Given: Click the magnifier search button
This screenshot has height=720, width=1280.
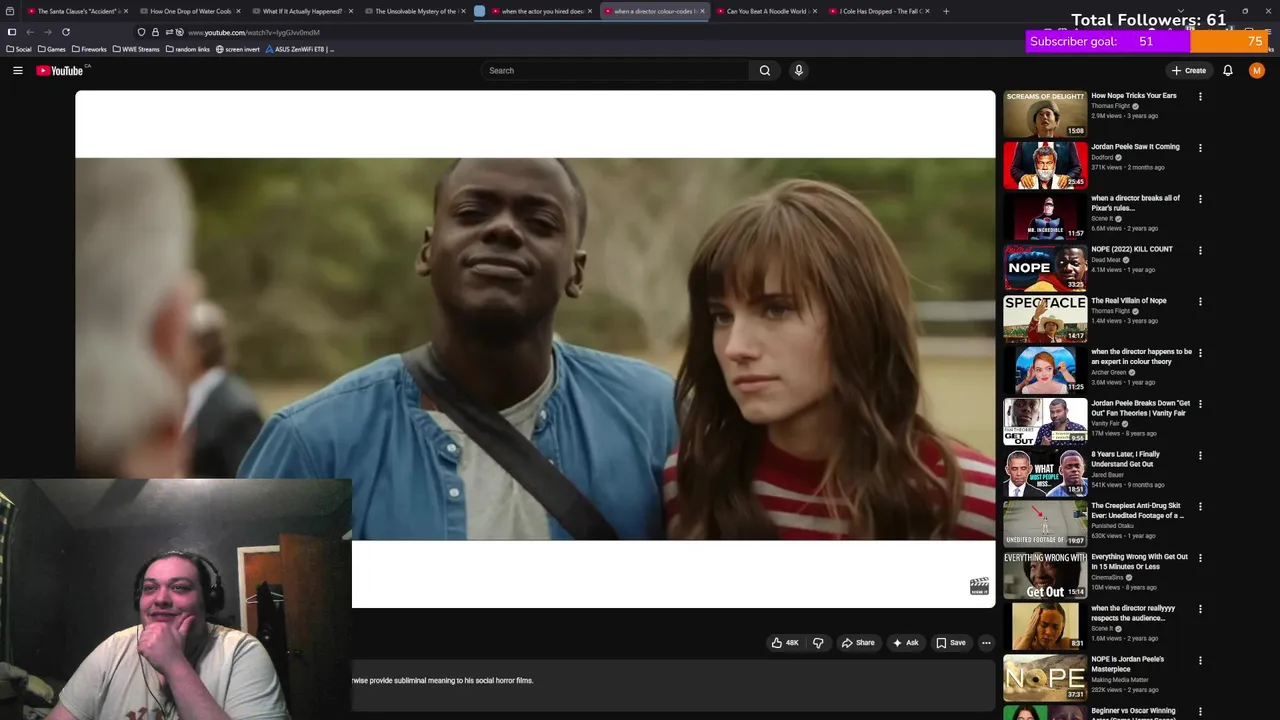Looking at the screenshot, I should (x=765, y=70).
